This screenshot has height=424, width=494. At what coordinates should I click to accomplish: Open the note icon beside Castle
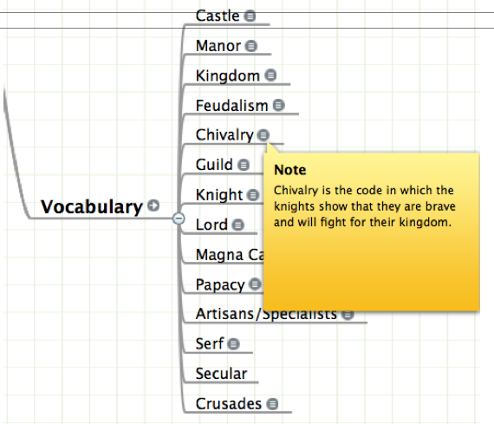(250, 16)
